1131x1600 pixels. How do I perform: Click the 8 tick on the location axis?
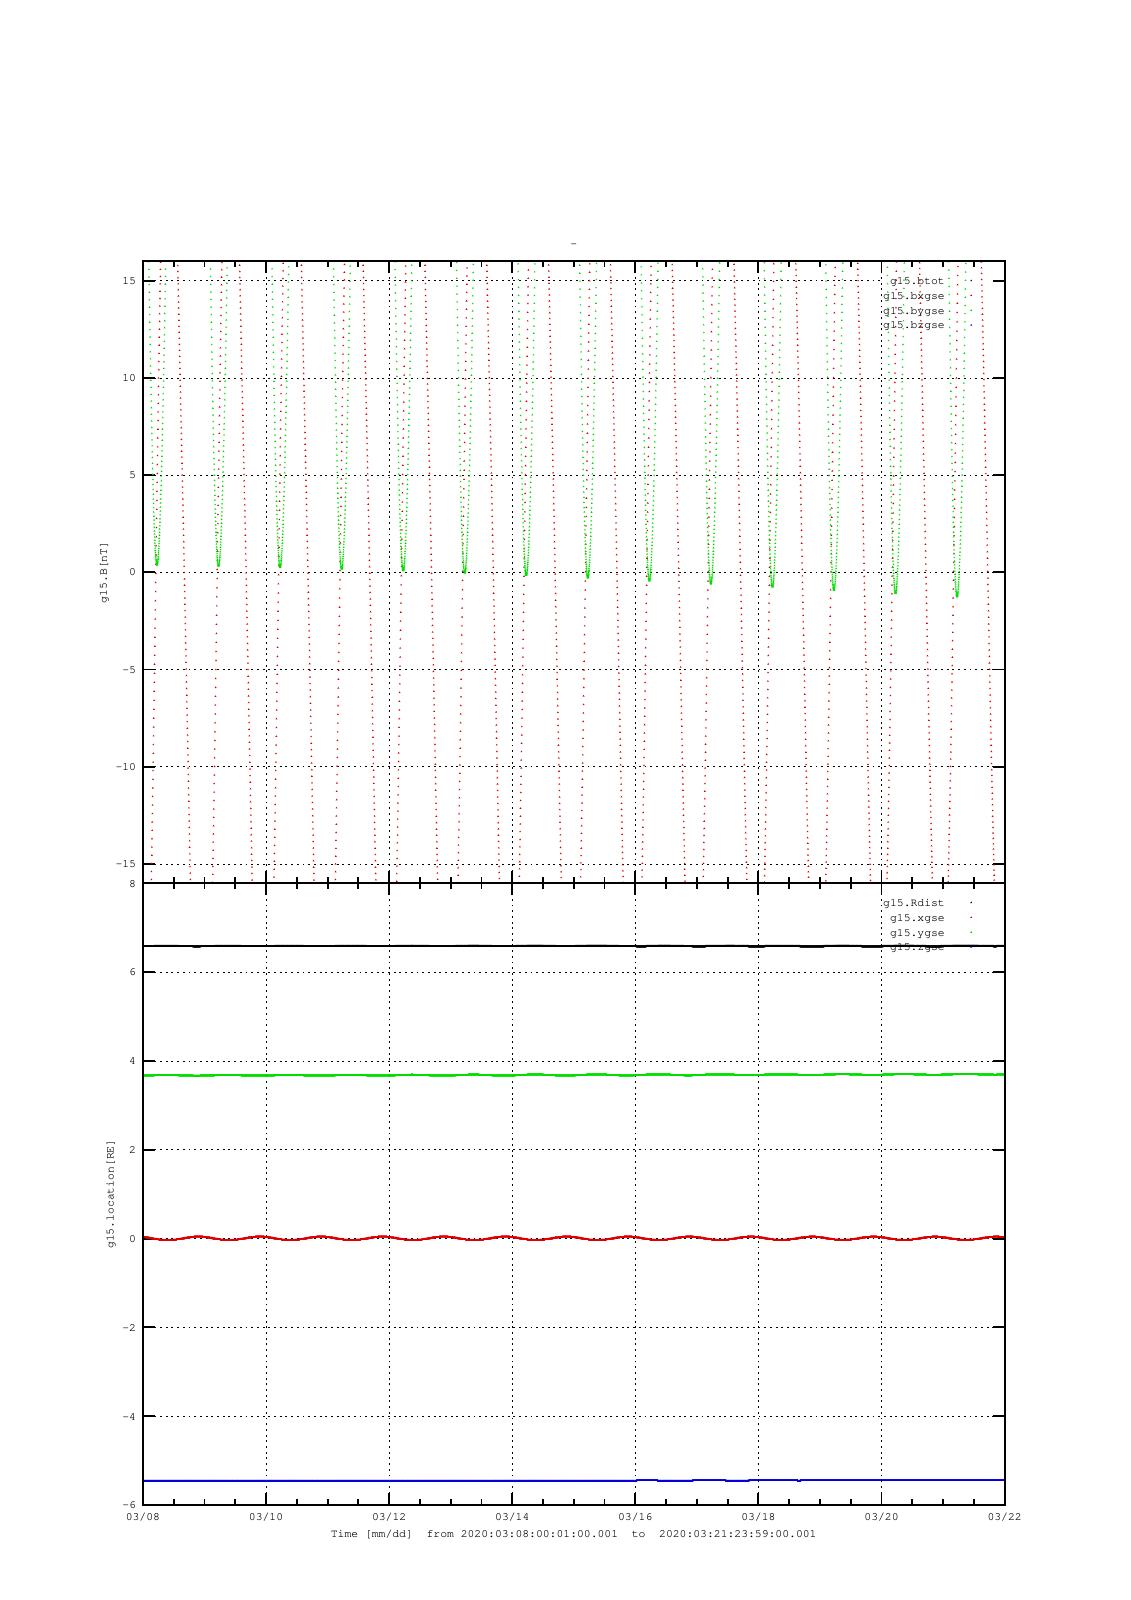[132, 884]
